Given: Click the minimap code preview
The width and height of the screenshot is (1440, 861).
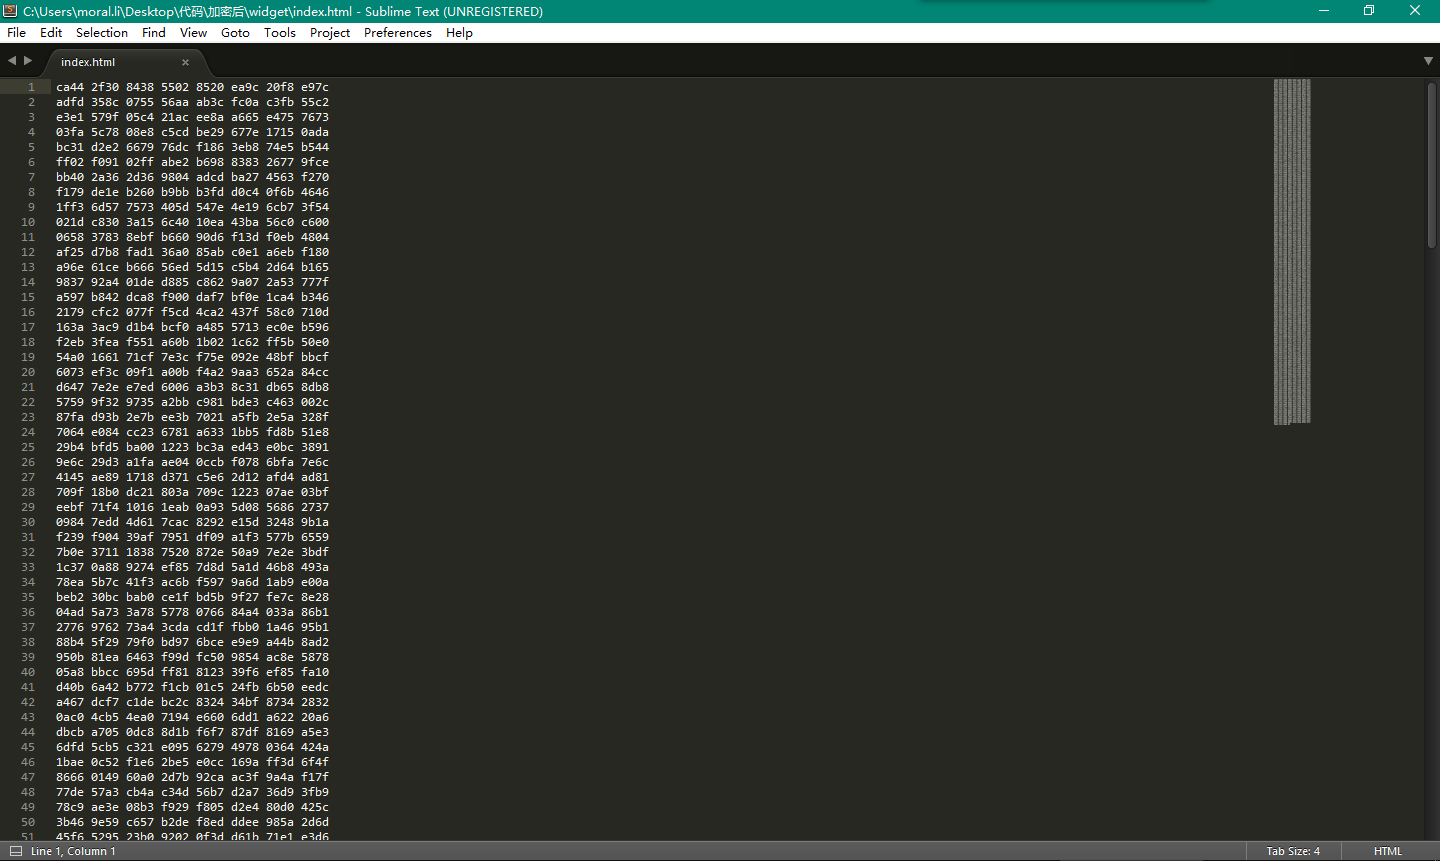Looking at the screenshot, I should tap(1292, 252).
